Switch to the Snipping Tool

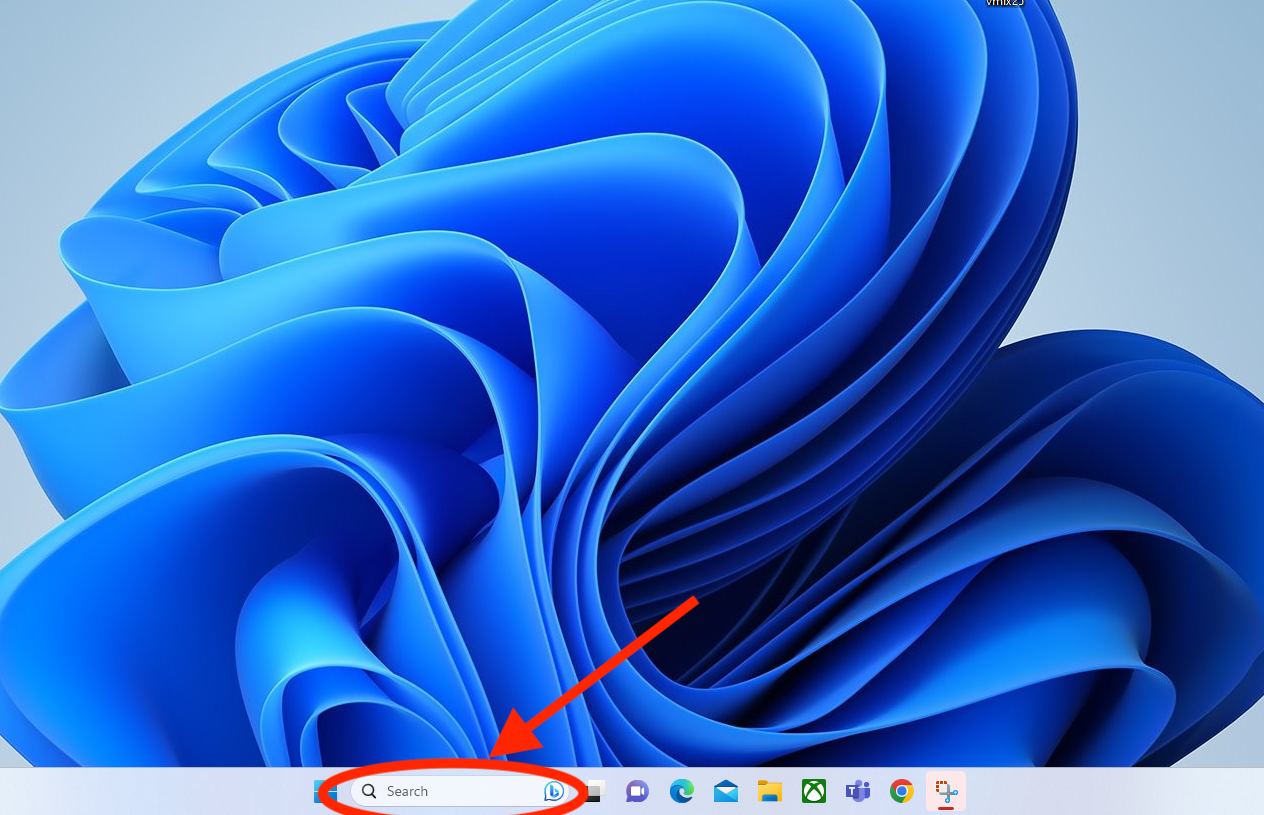[946, 791]
